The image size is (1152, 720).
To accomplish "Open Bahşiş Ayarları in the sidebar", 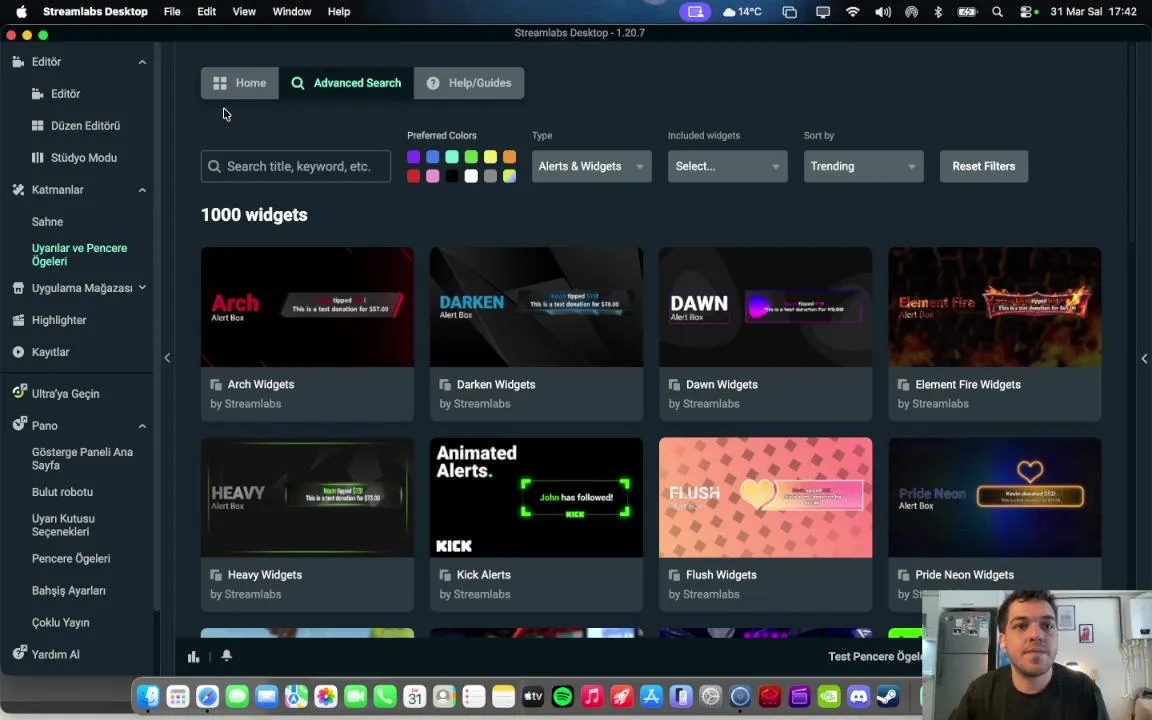I will pyautogui.click(x=69, y=591).
